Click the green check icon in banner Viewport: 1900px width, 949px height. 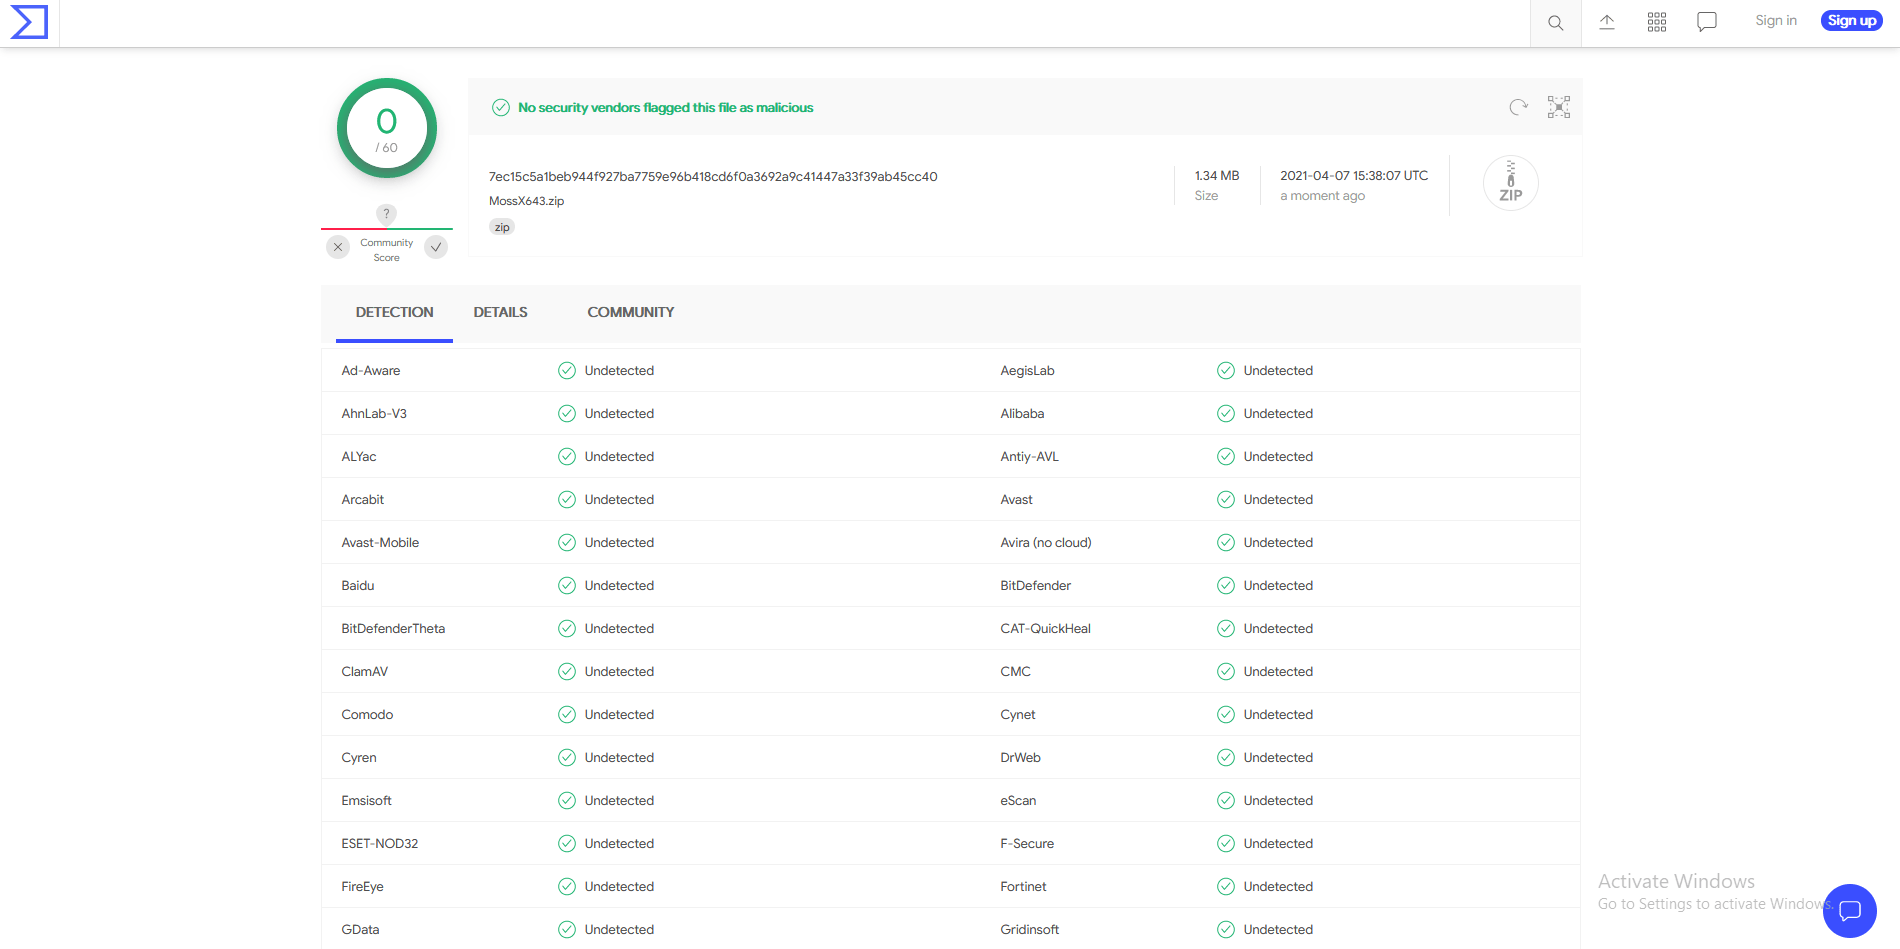click(501, 108)
